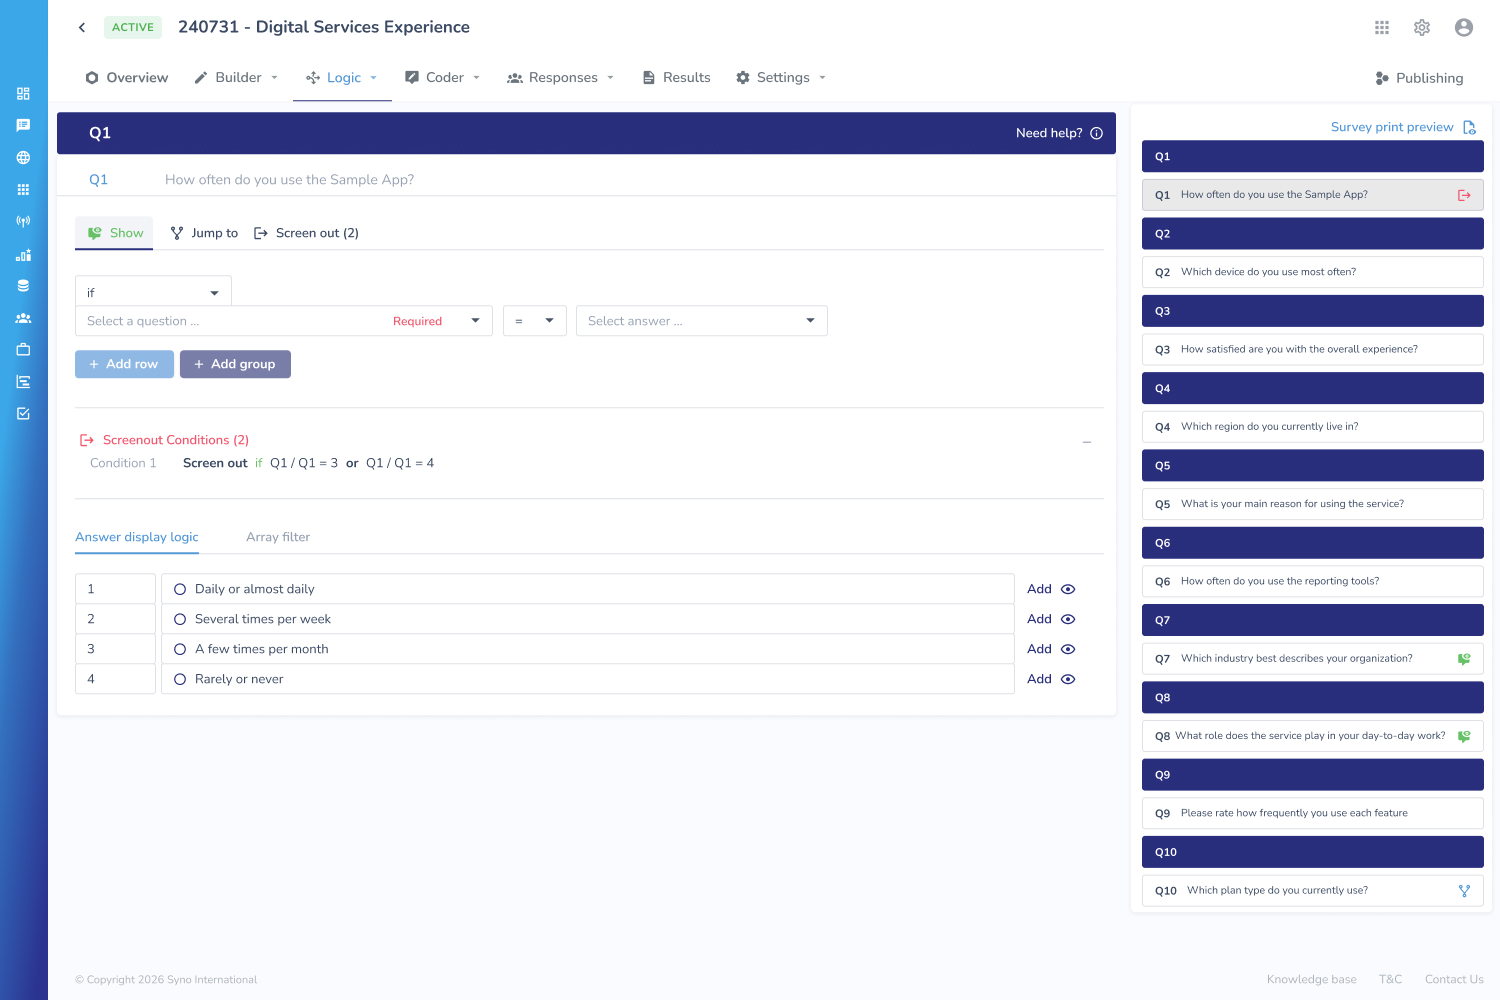1500x1000 pixels.
Task: Click the checkbox tasks sidebar icon
Action: (23, 414)
